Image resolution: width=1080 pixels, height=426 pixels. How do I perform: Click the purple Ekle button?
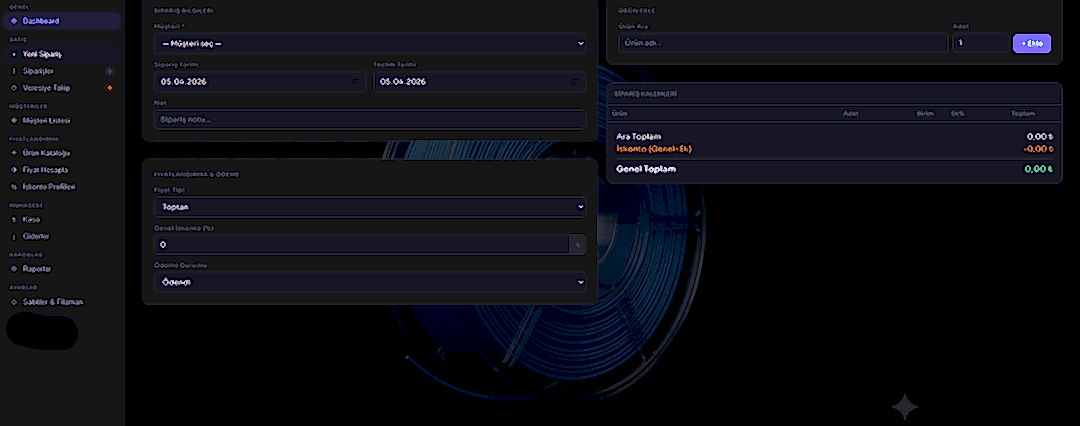[x=1032, y=43]
